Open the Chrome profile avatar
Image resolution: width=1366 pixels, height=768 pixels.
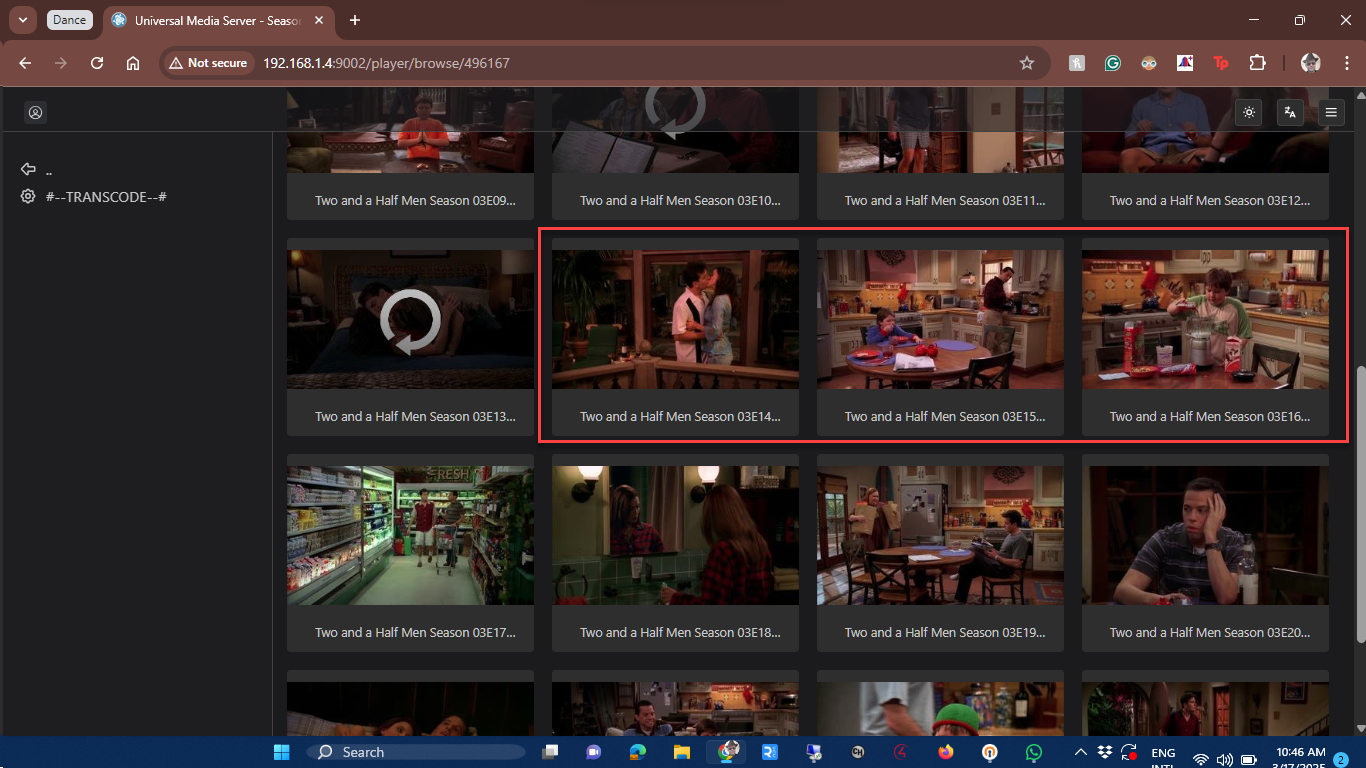pyautogui.click(x=1311, y=63)
